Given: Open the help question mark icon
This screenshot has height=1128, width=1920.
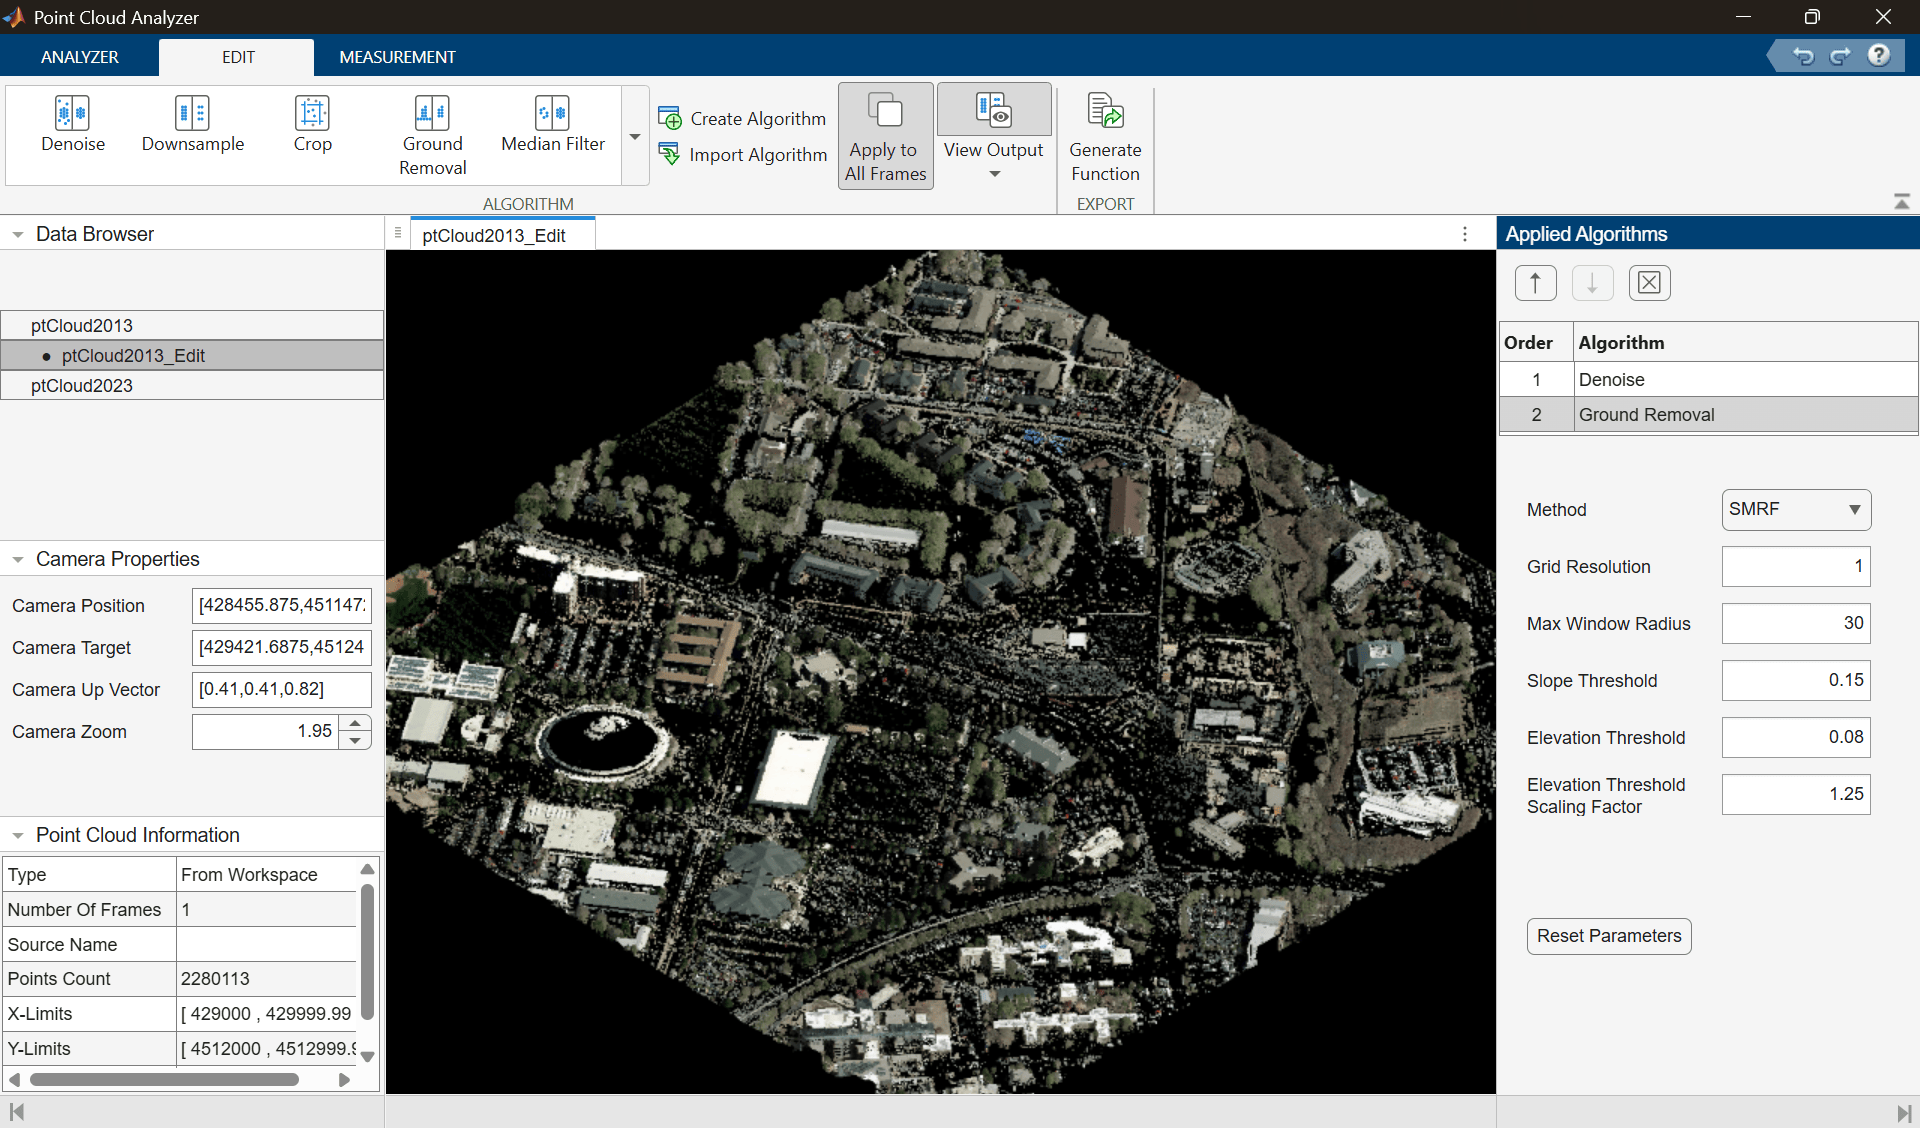Looking at the screenshot, I should click(1879, 55).
